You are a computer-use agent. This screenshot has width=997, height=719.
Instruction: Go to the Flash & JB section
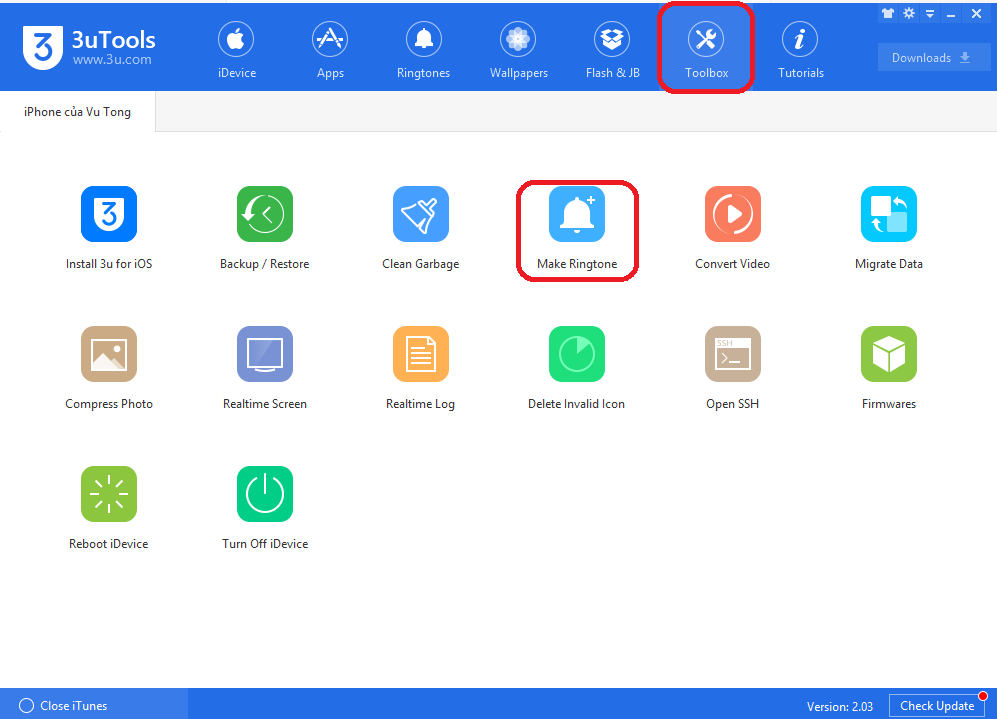coord(612,50)
